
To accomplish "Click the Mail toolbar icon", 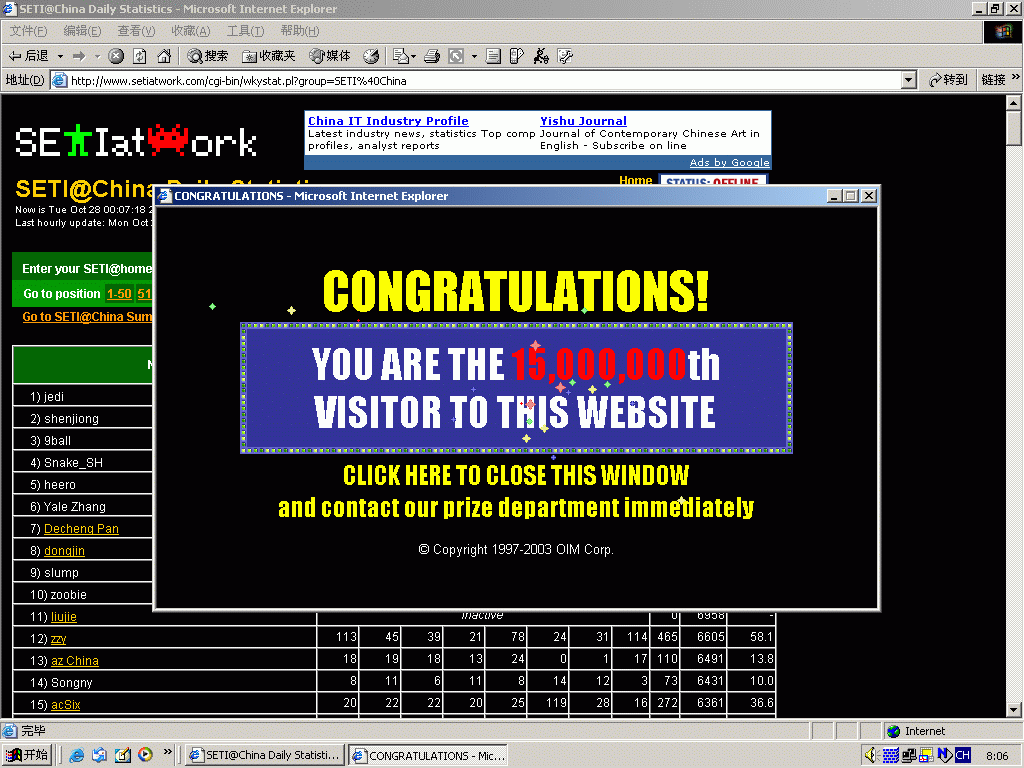I will 400,56.
